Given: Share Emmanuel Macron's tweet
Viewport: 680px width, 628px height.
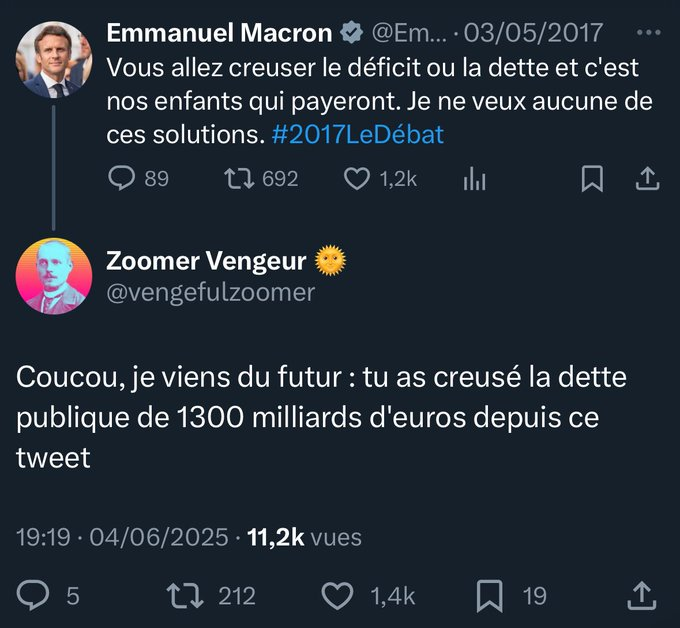Looking at the screenshot, I should click(647, 179).
